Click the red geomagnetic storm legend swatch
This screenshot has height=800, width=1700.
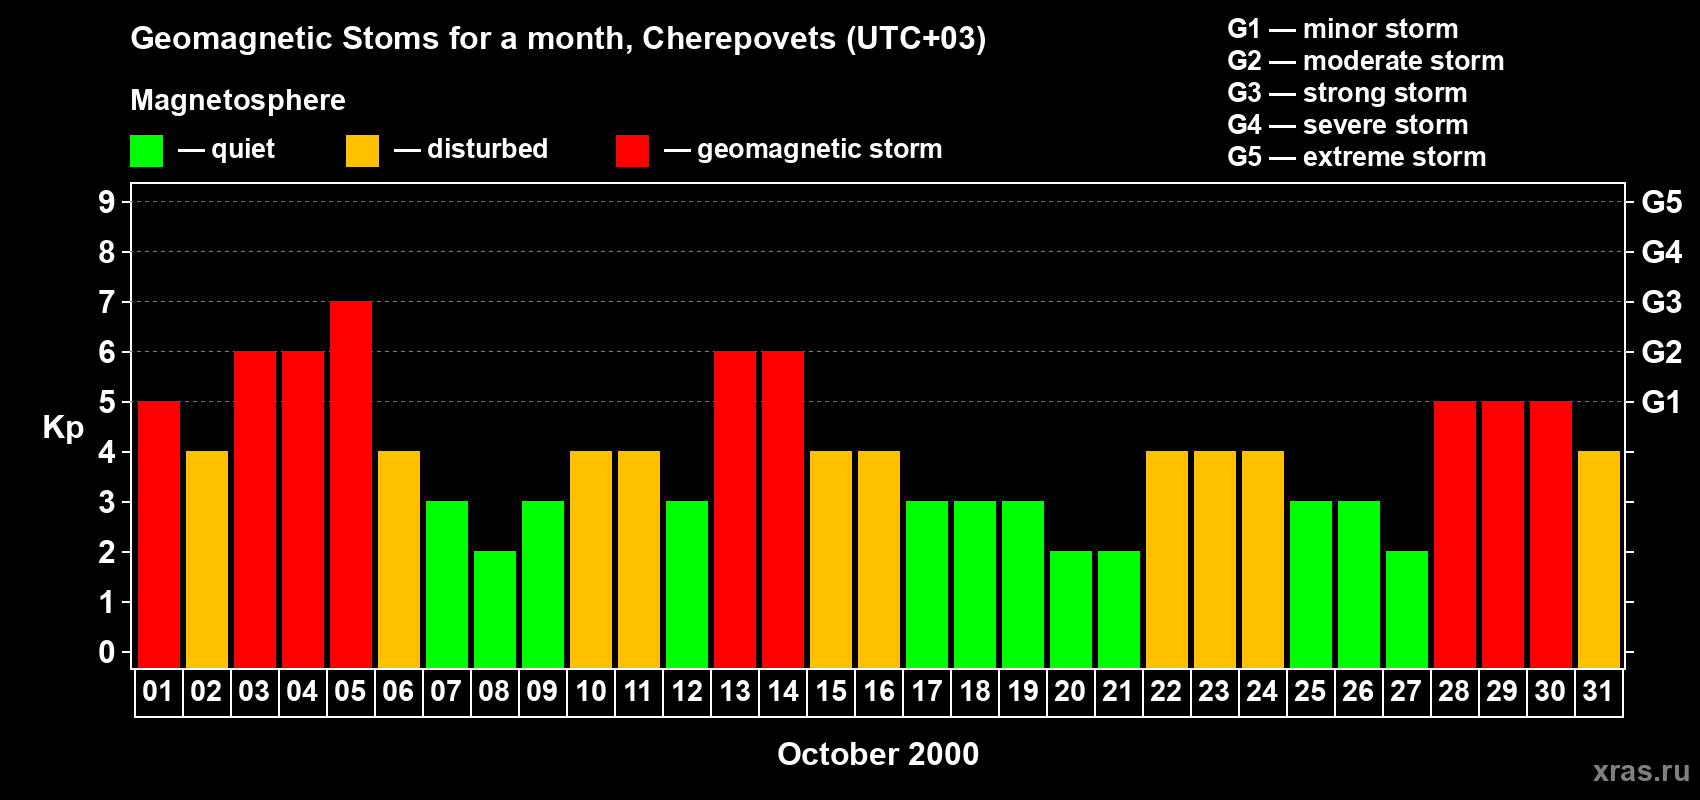632,151
